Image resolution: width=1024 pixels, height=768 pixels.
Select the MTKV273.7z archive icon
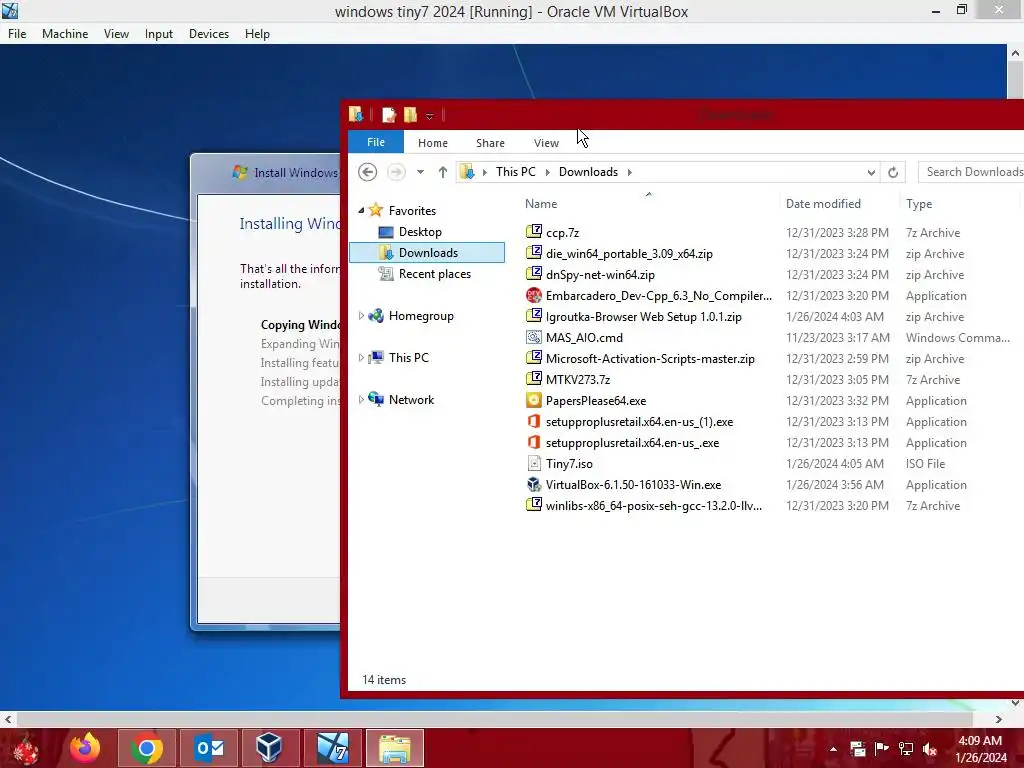534,379
